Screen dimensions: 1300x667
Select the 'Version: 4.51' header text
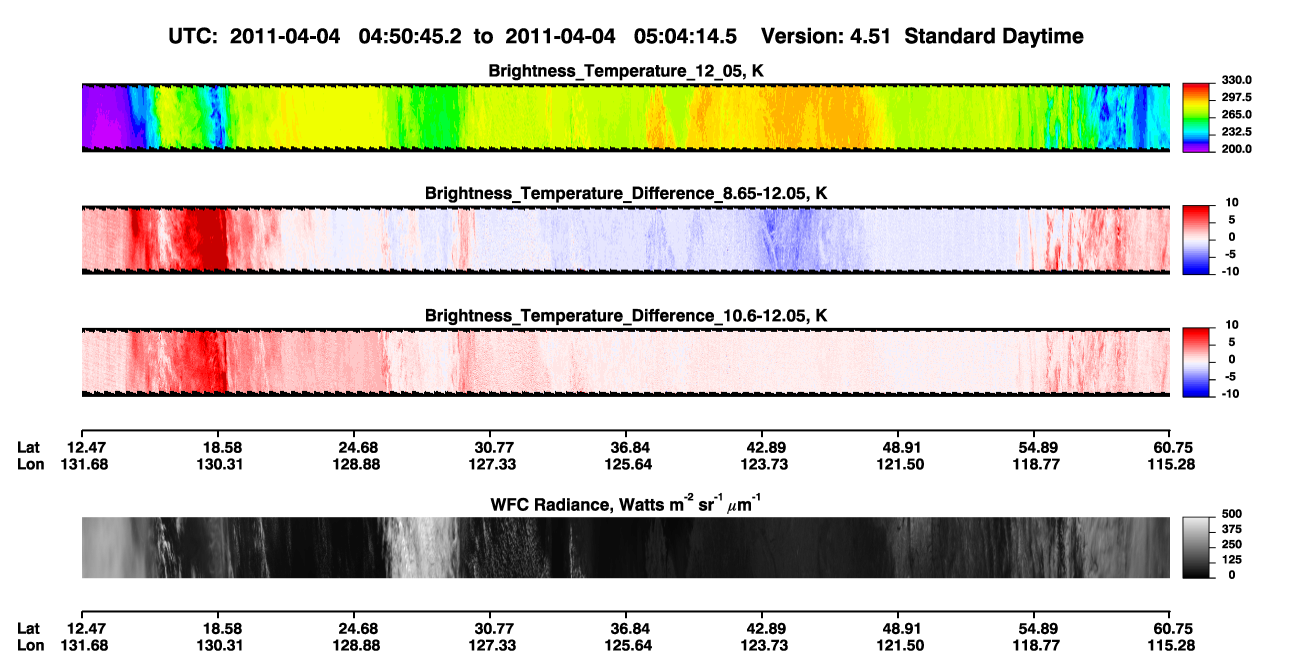pyautogui.click(x=826, y=36)
